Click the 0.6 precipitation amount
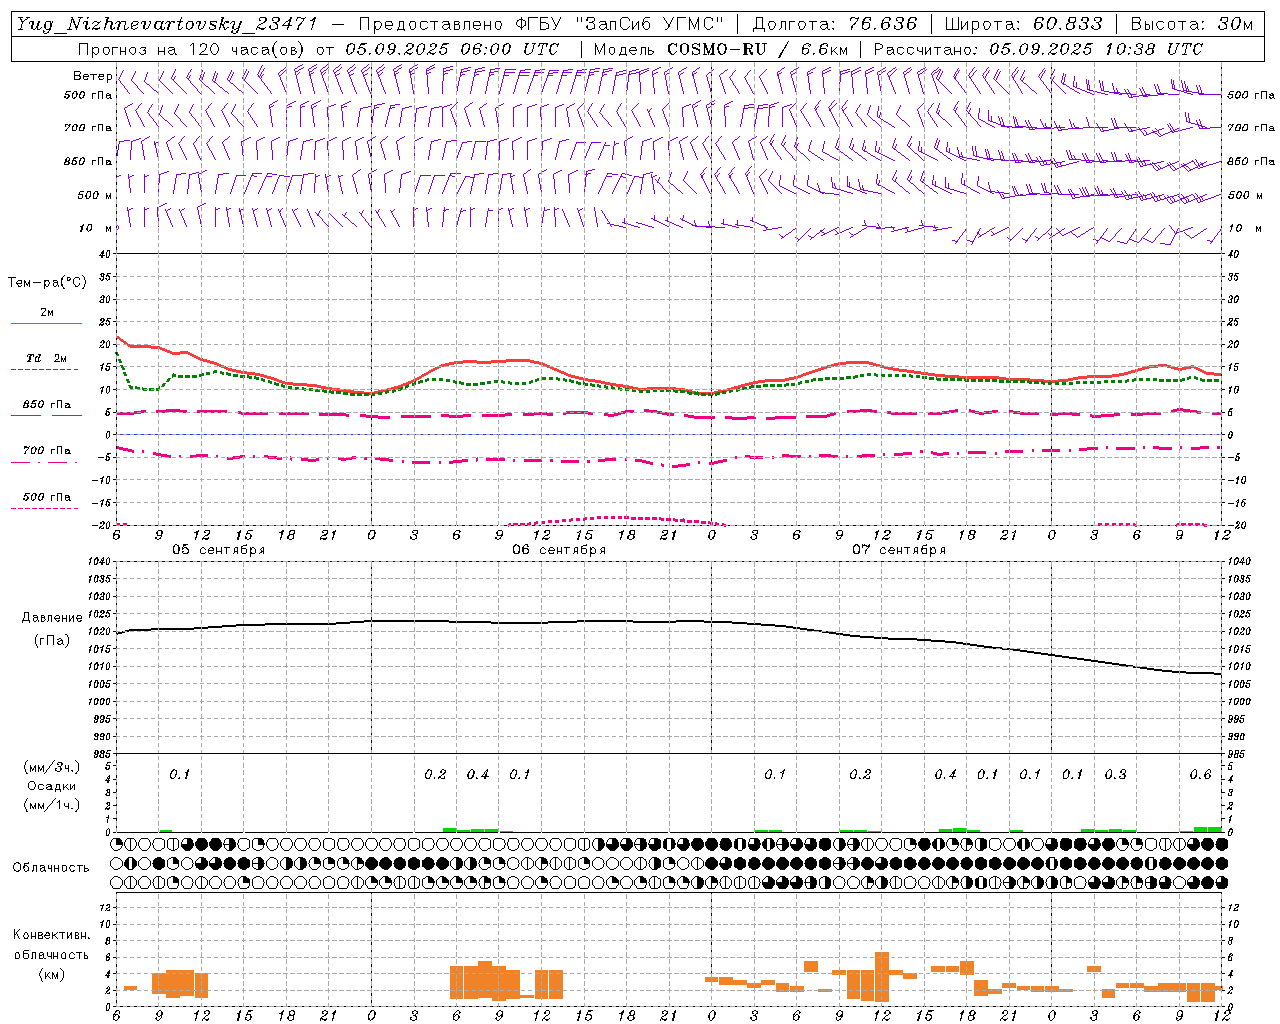The image size is (1280, 1024). [1200, 775]
